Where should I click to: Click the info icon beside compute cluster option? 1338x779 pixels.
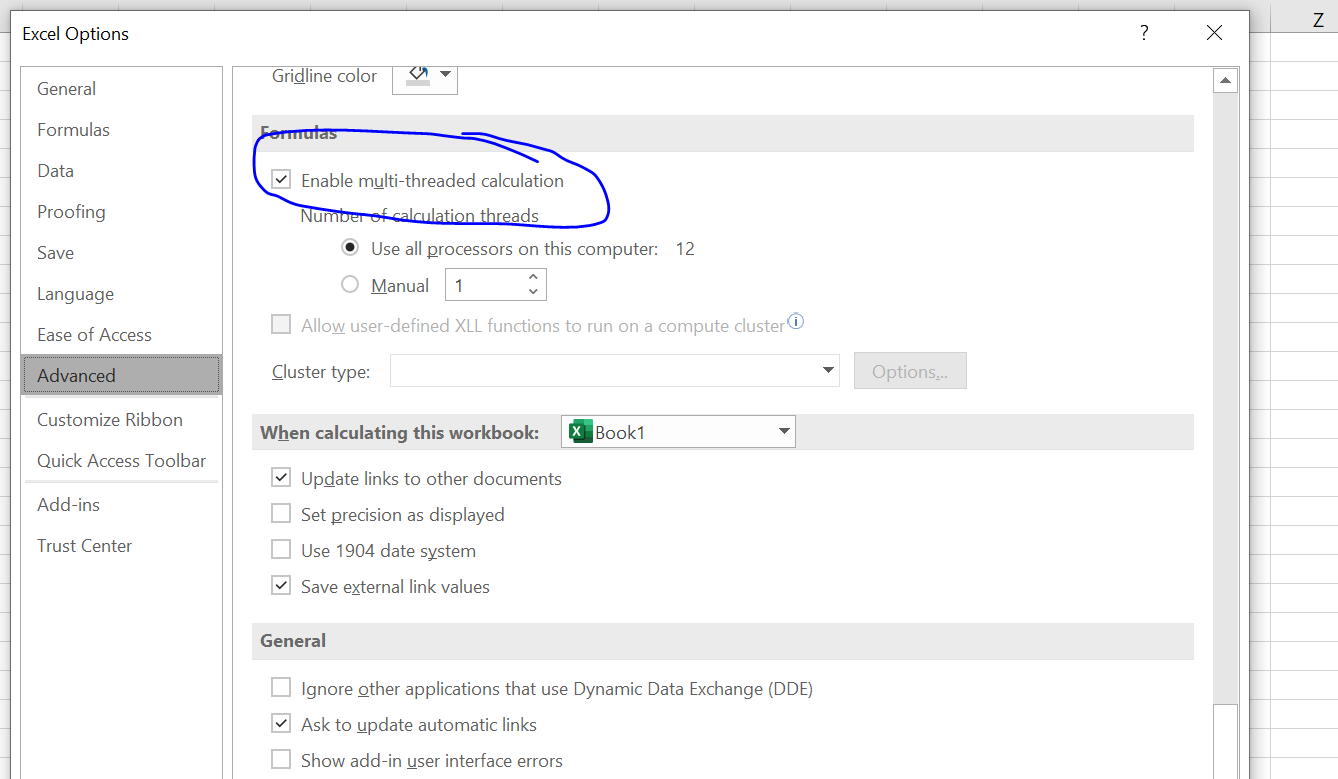click(x=795, y=319)
